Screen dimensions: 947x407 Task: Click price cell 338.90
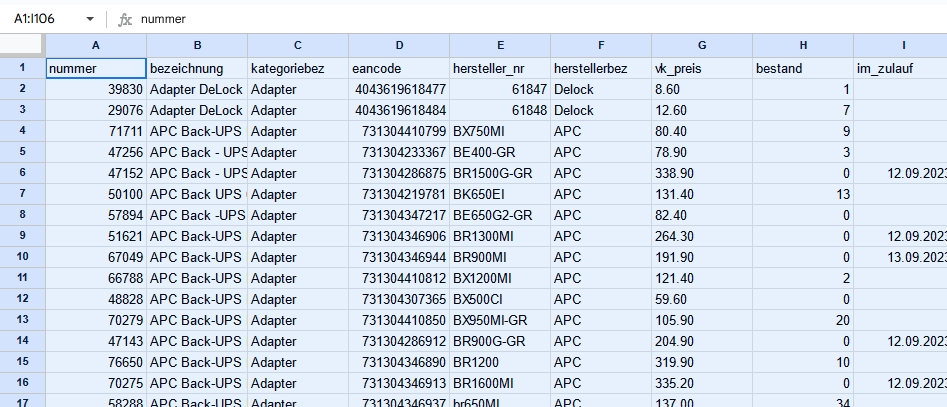pyautogui.click(x=702, y=173)
